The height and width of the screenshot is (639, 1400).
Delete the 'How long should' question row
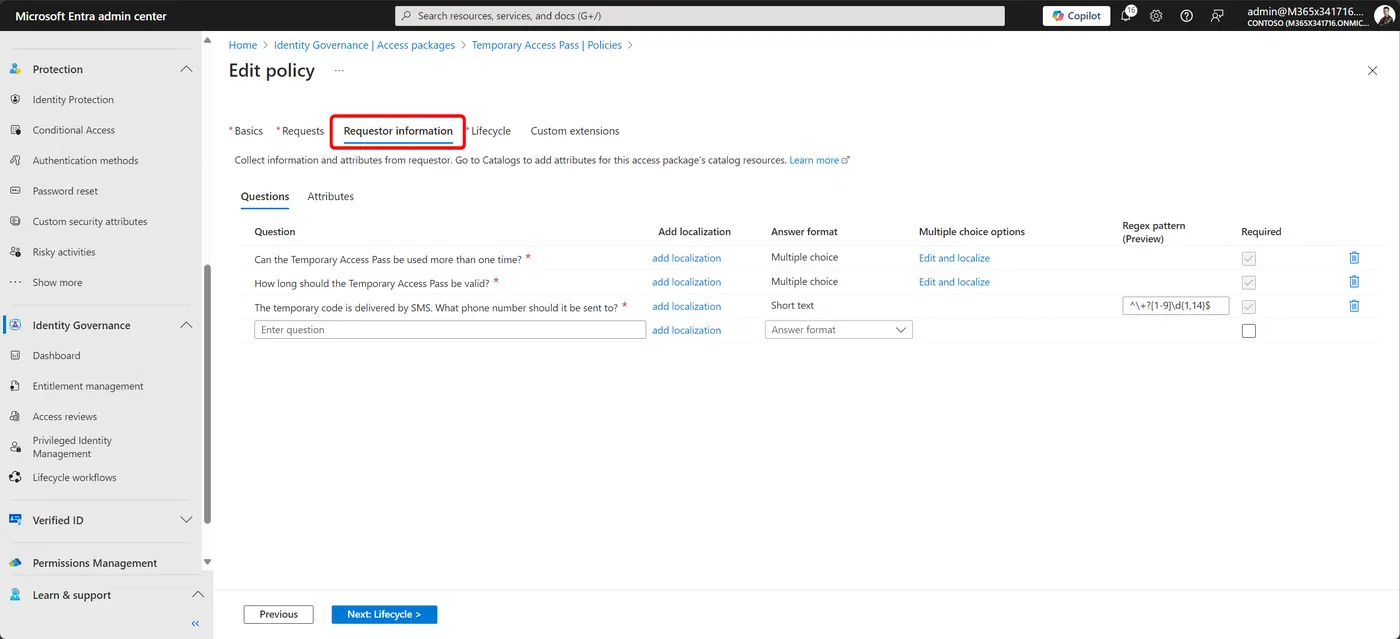coord(1354,282)
